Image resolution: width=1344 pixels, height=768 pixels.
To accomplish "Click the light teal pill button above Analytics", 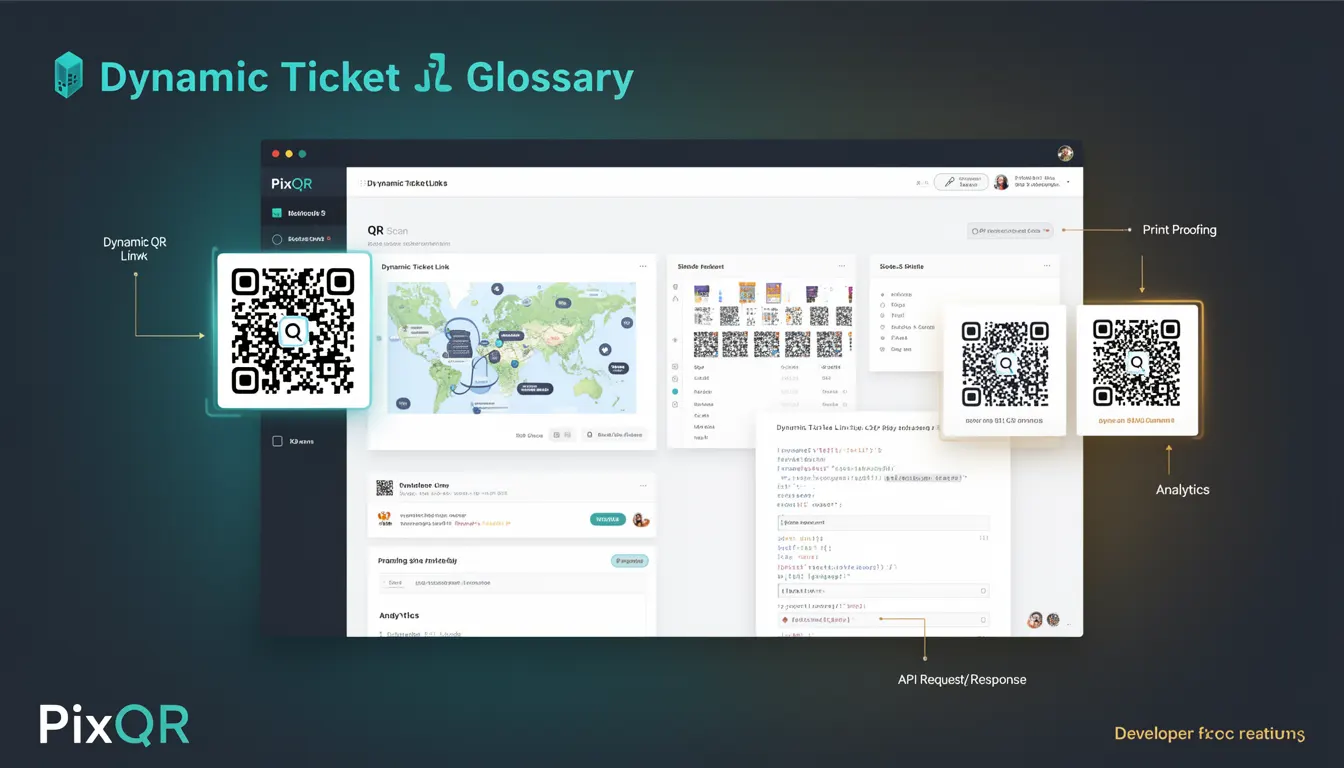I will 630,561.
